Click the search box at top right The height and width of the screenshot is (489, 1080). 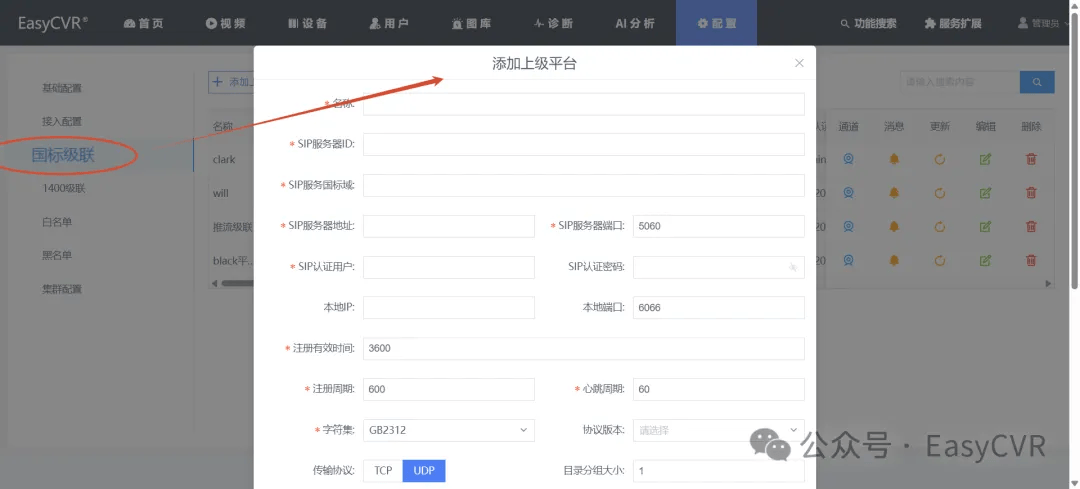click(959, 82)
